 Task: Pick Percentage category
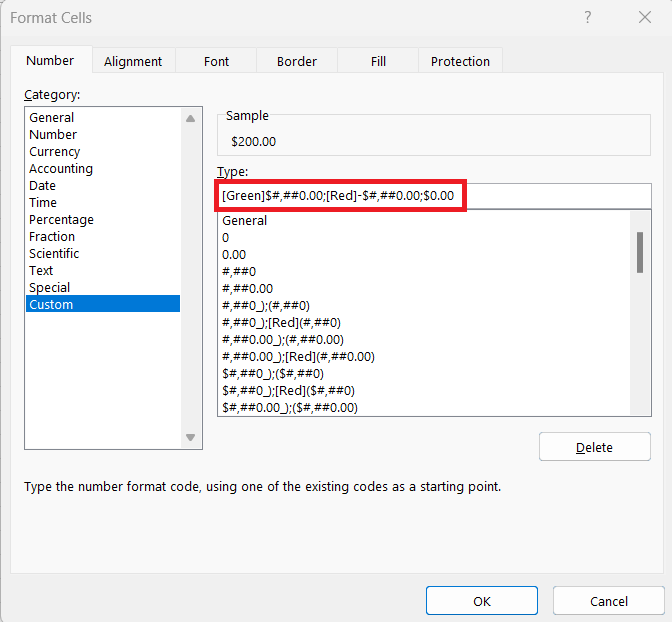click(x=103, y=219)
